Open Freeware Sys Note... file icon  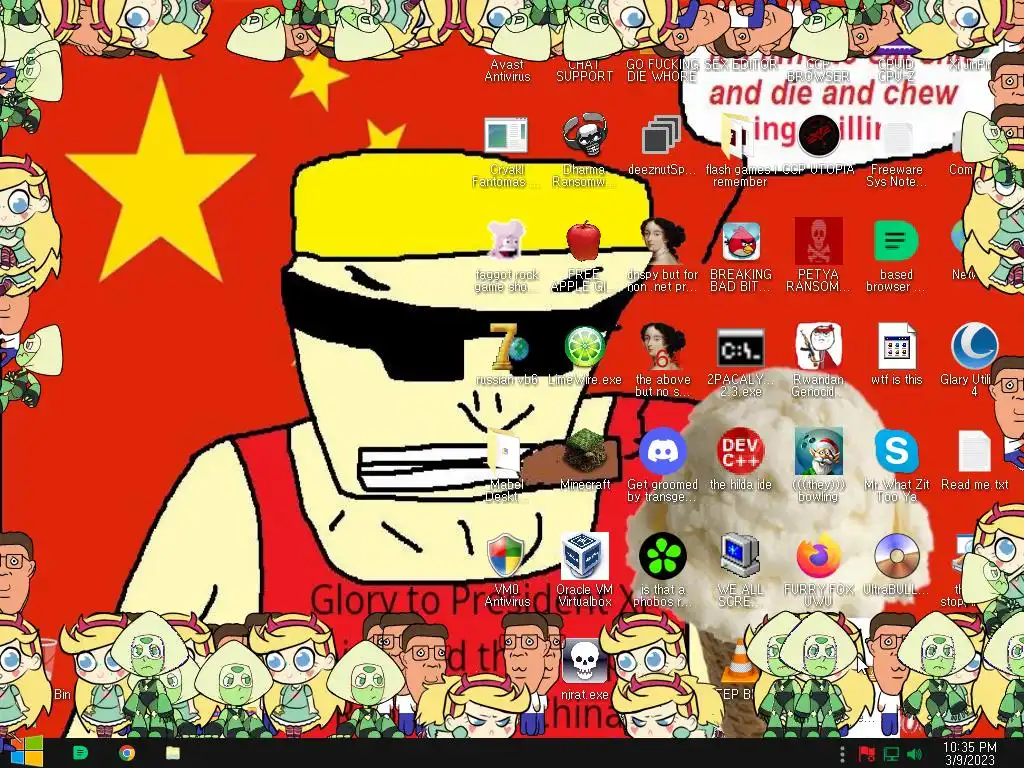pos(897,138)
